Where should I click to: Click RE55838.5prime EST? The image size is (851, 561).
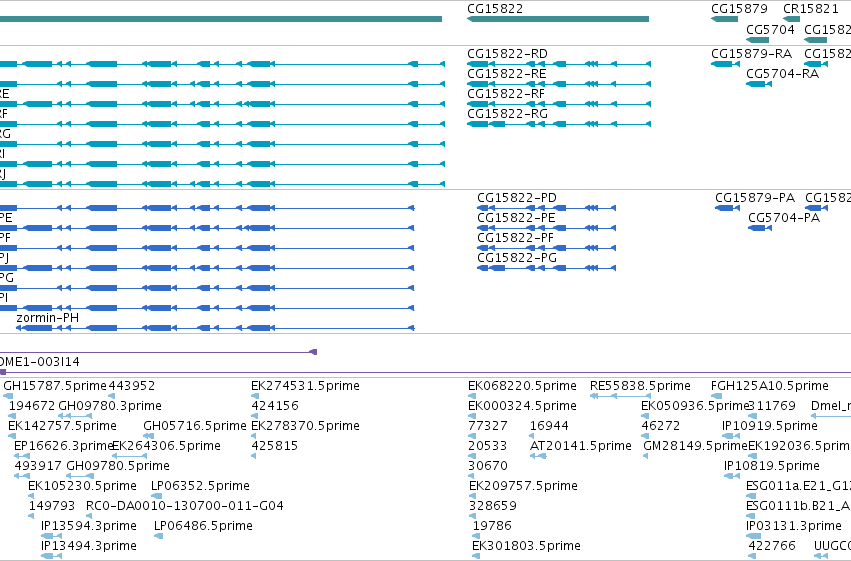[x=620, y=396]
